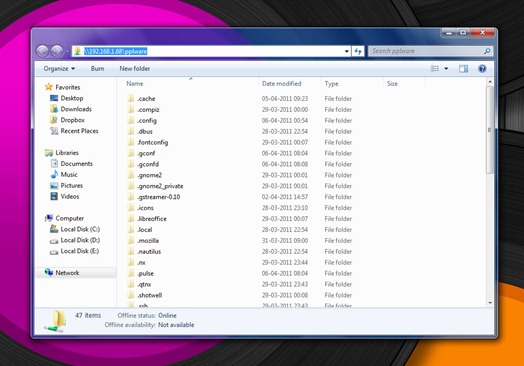Sort by the Name column header
Image resolution: width=524 pixels, height=366 pixels.
(x=135, y=84)
